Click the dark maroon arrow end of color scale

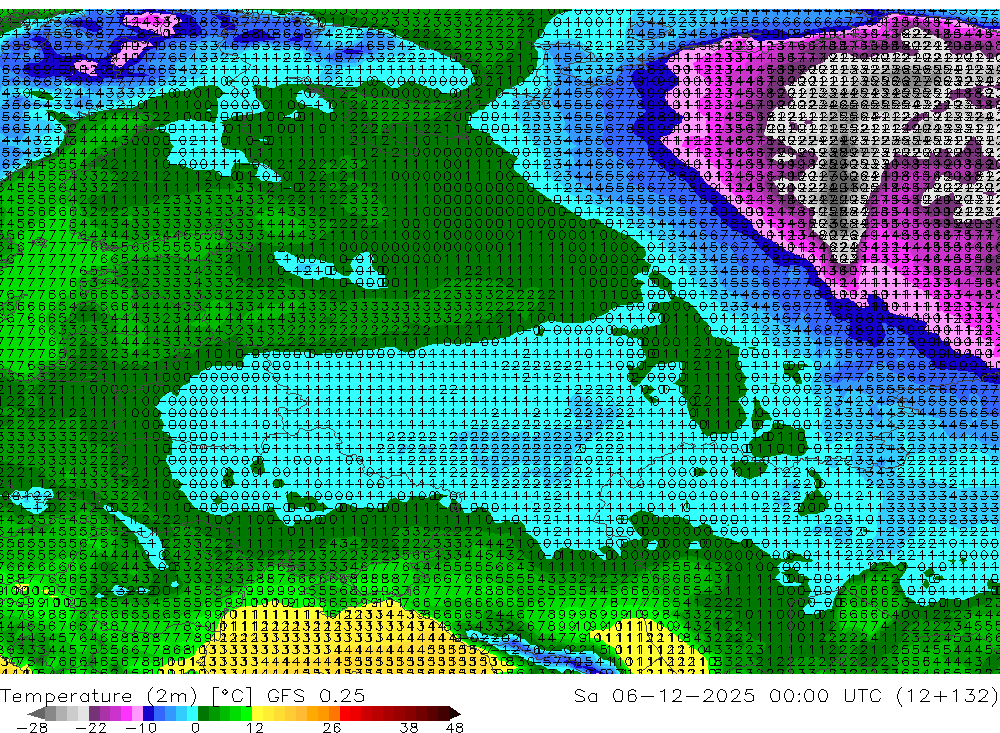(x=453, y=713)
